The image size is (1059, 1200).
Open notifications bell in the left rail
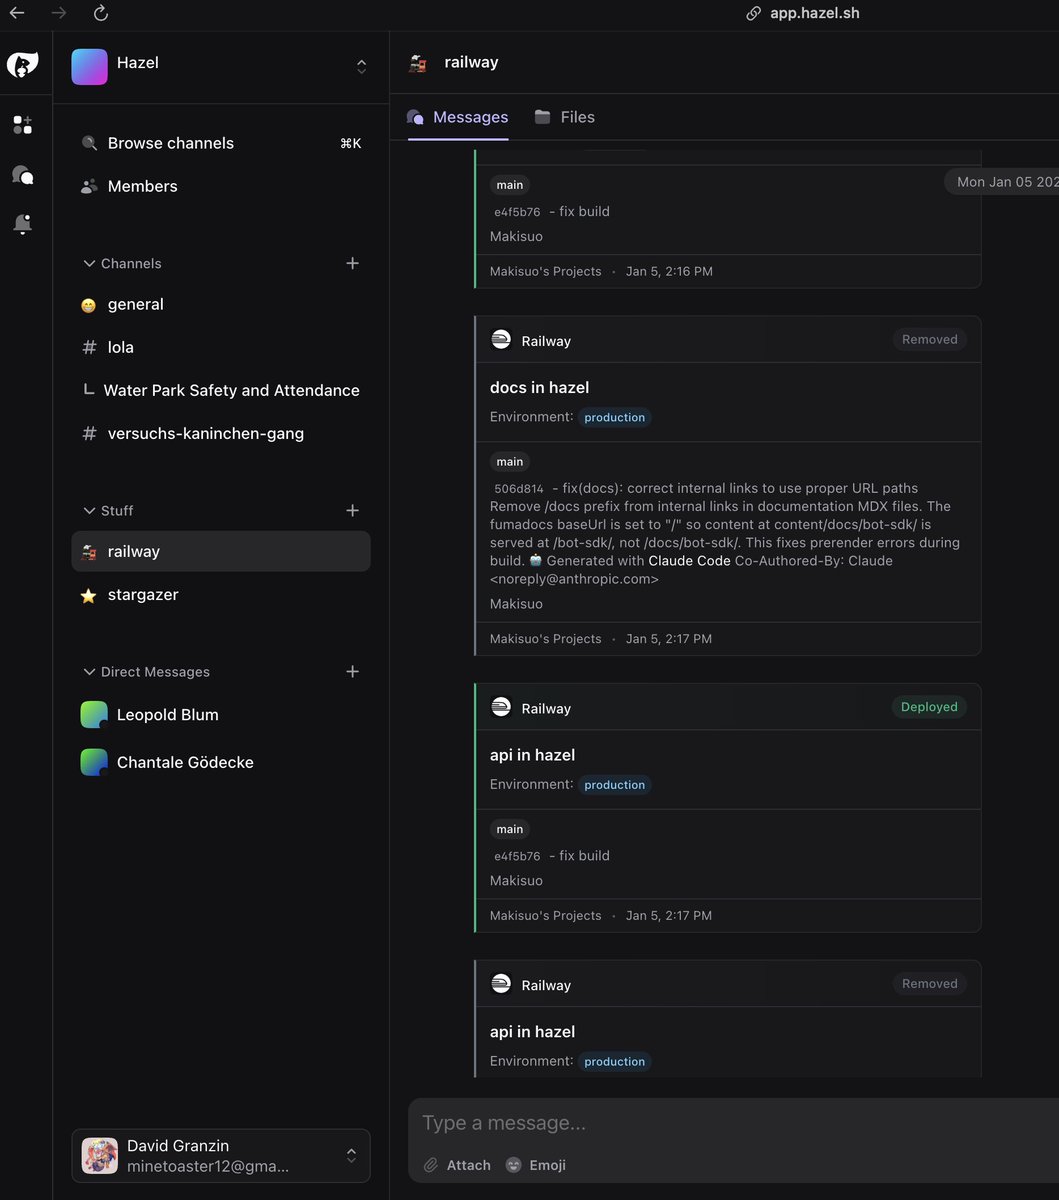point(22,224)
